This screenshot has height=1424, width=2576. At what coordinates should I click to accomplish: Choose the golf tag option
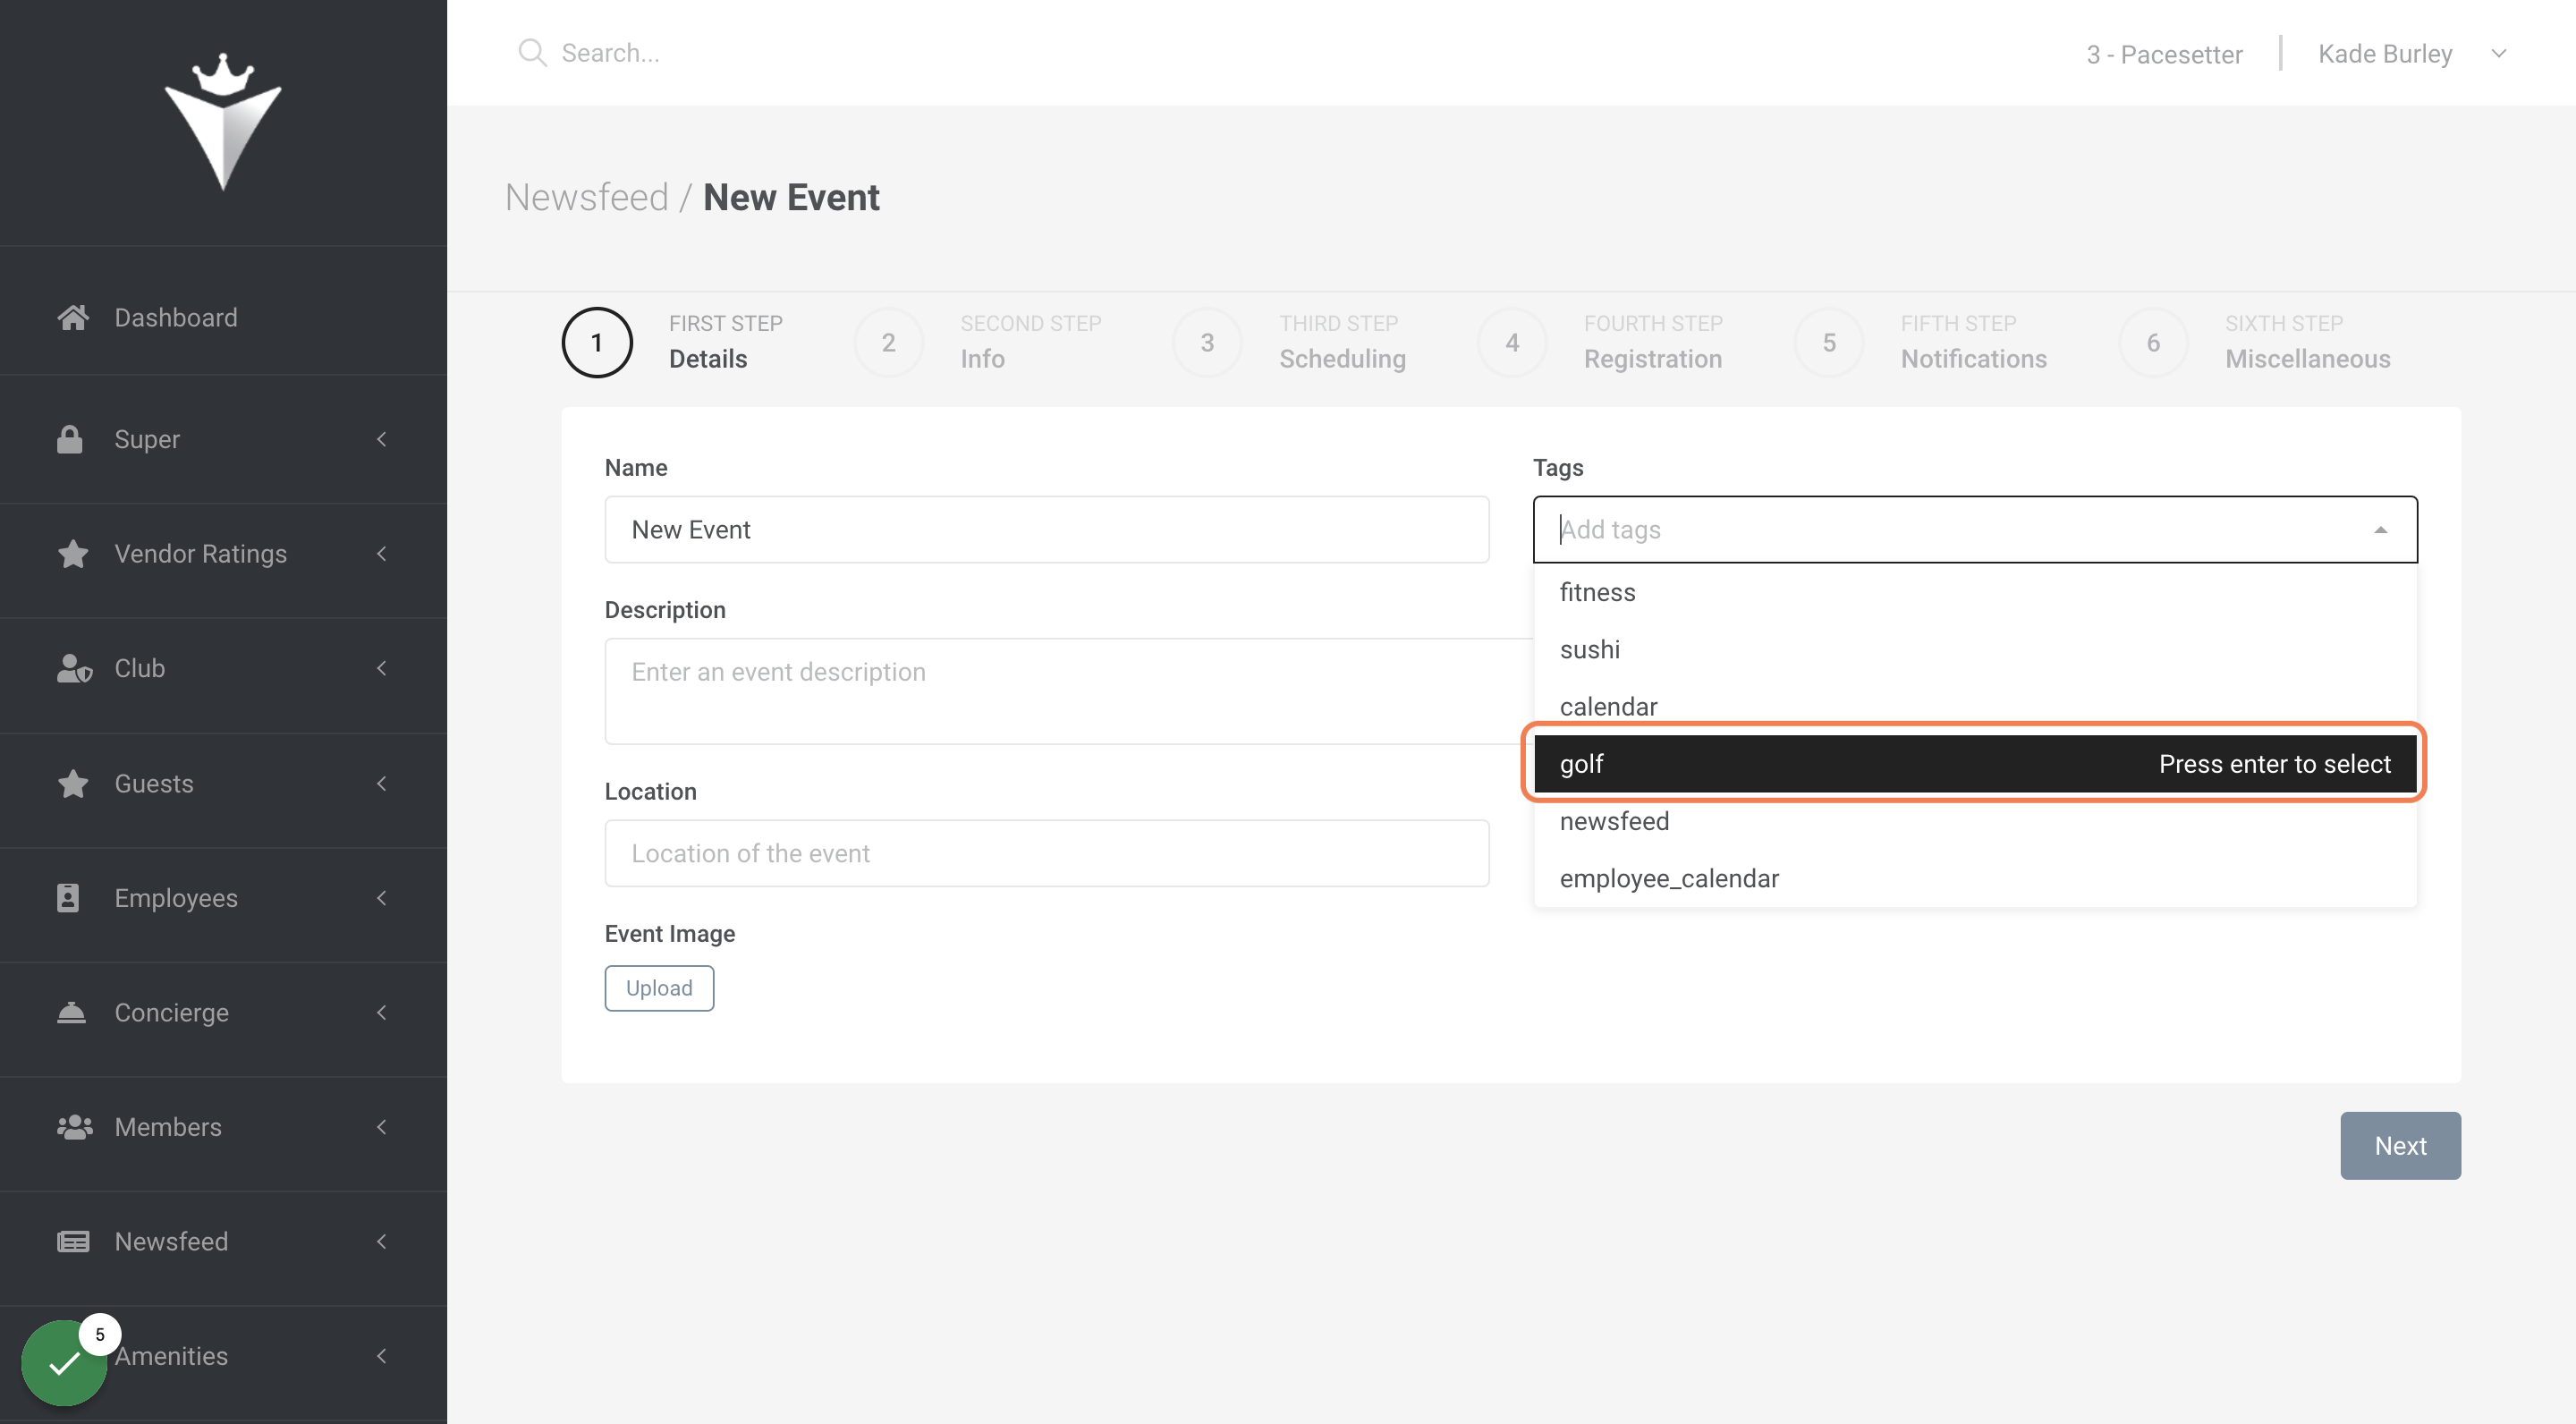click(x=1975, y=764)
